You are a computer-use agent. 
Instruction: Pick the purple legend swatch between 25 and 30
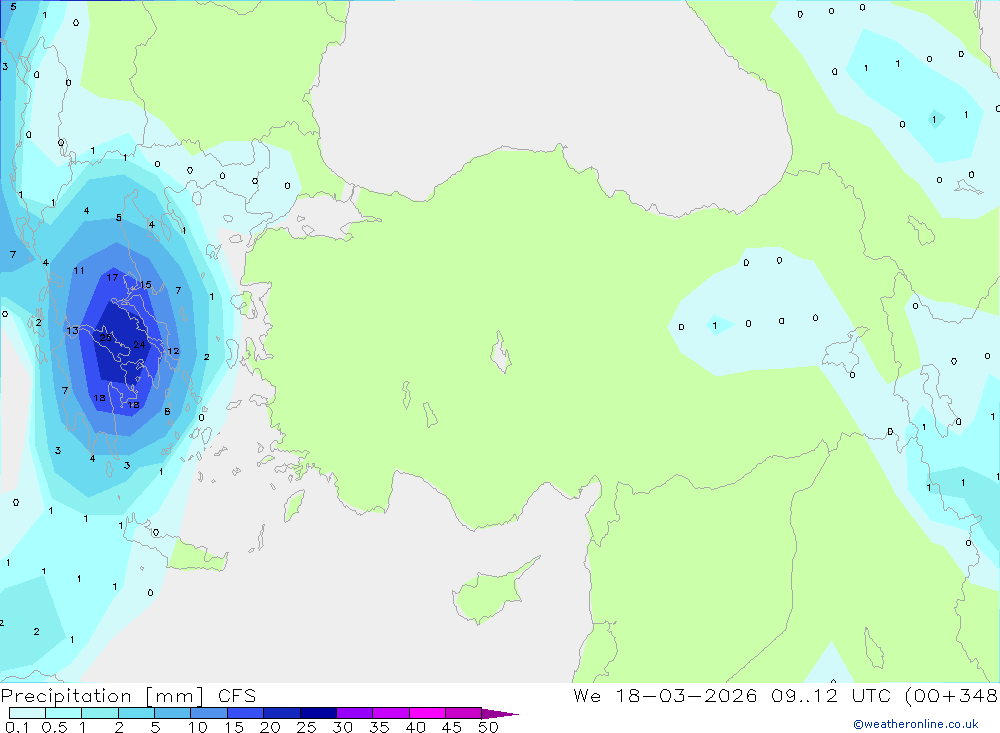tap(318, 713)
